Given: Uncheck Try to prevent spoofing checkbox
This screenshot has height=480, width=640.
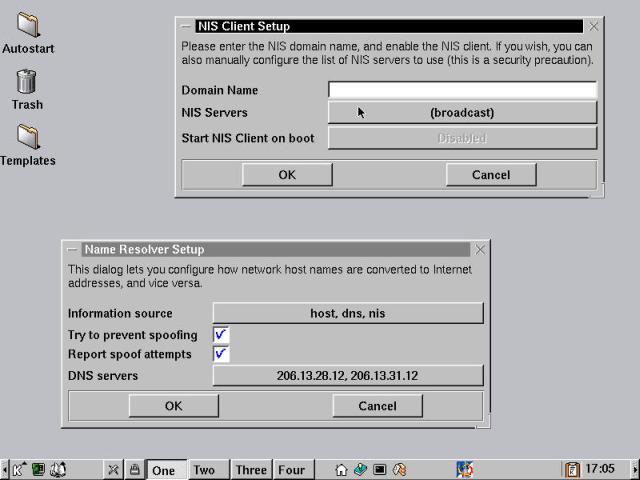Looking at the screenshot, I should [x=221, y=335].
